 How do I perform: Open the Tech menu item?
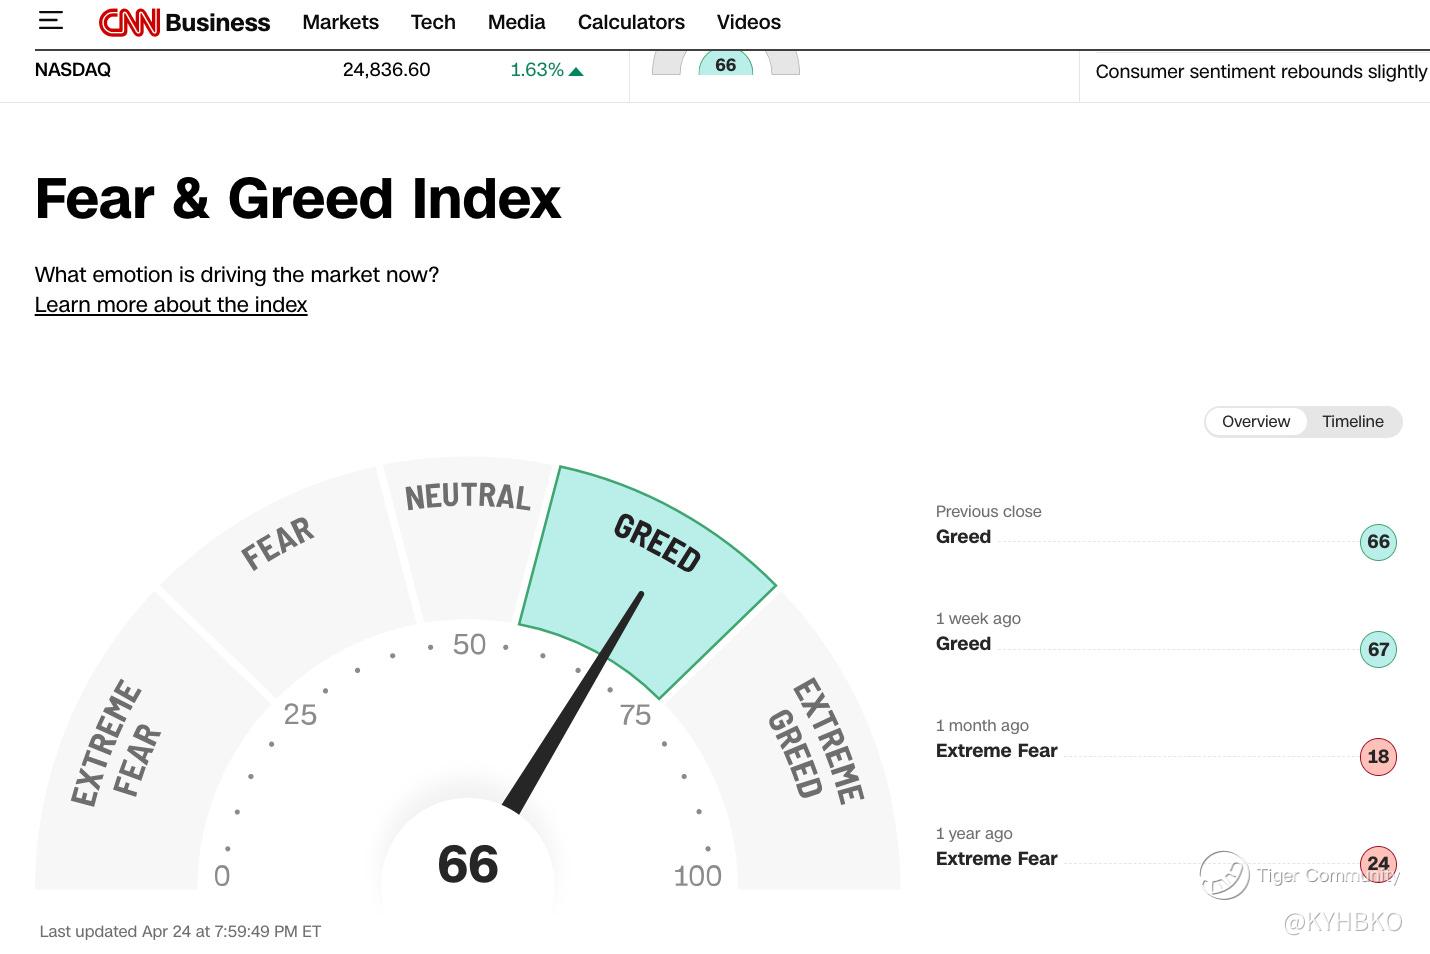point(433,22)
